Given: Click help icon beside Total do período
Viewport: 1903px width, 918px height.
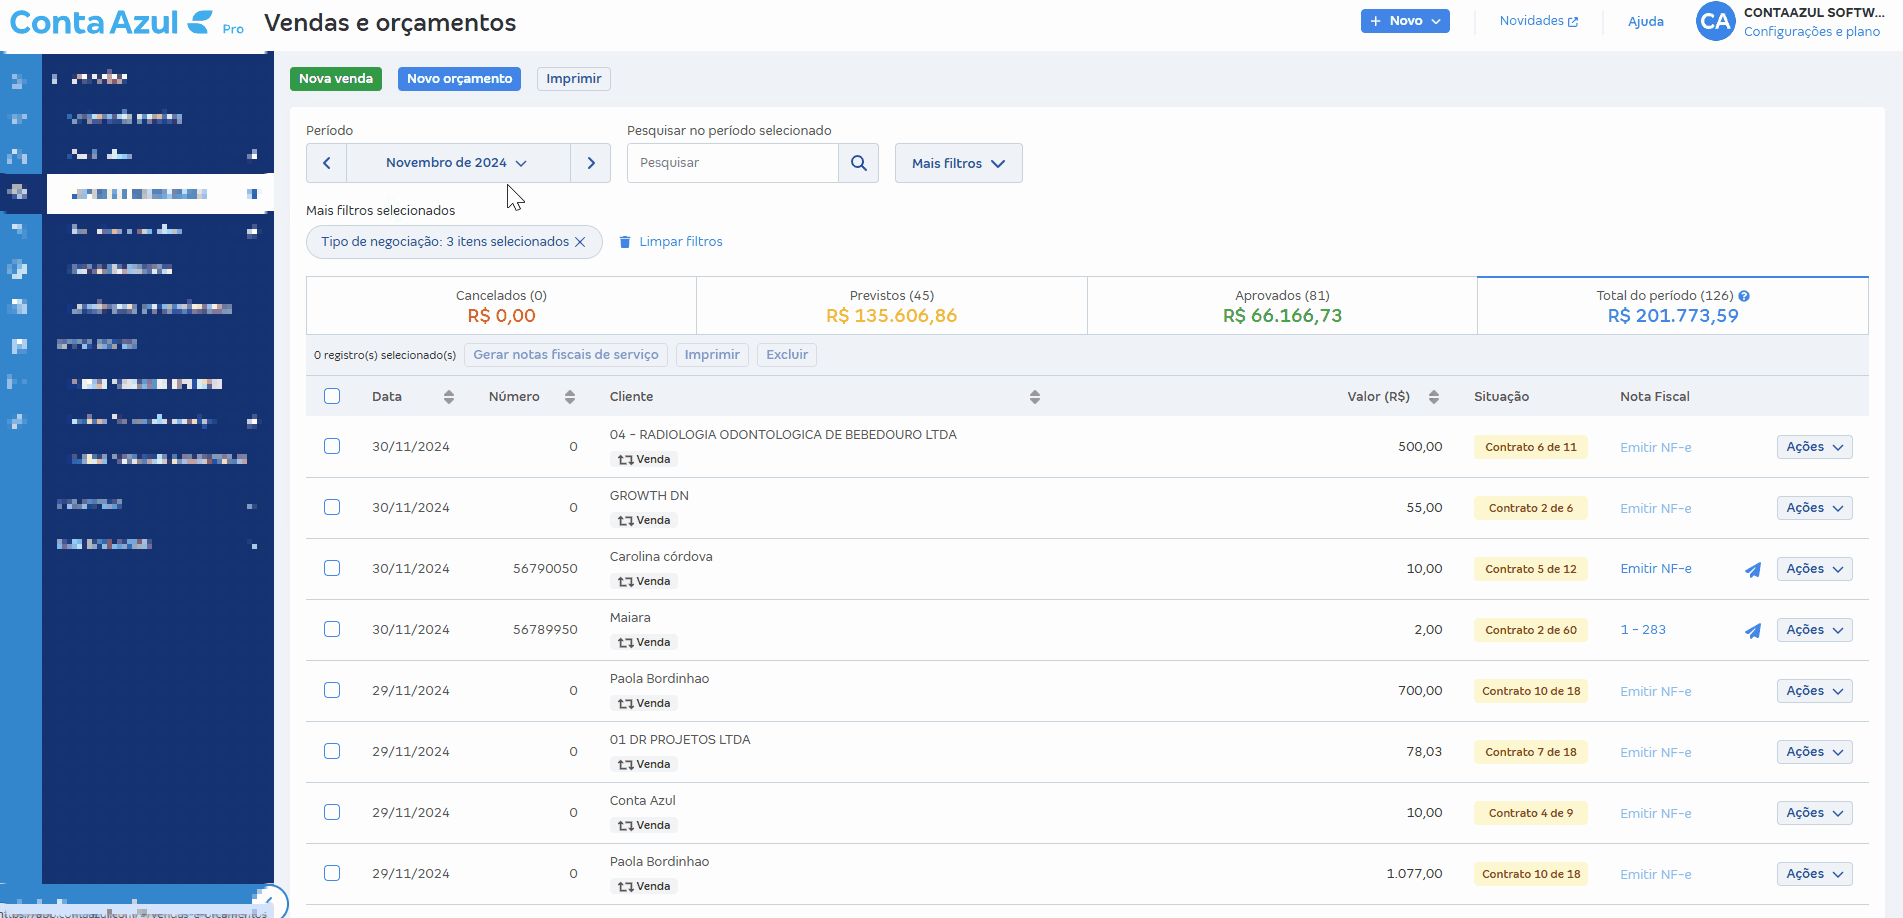Looking at the screenshot, I should tap(1744, 296).
